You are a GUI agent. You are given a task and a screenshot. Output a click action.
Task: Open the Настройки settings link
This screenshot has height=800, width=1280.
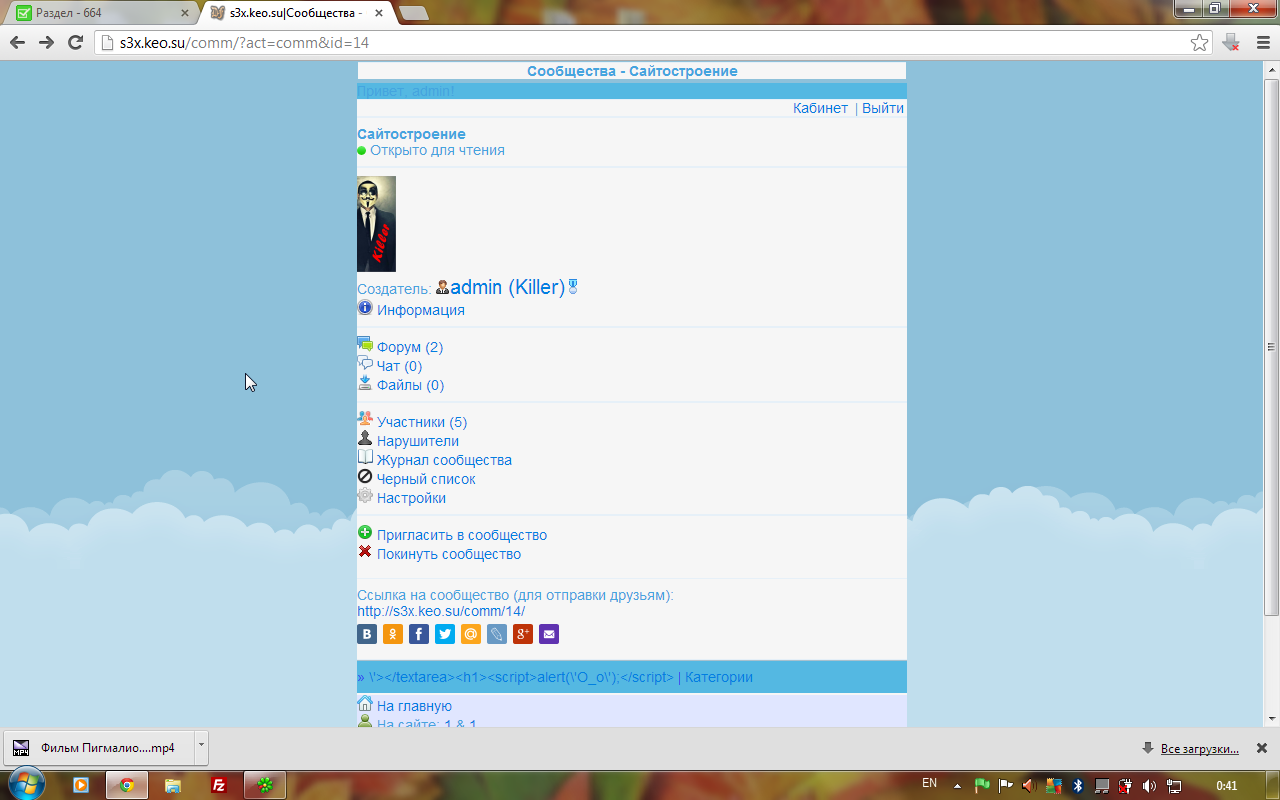click(x=411, y=498)
